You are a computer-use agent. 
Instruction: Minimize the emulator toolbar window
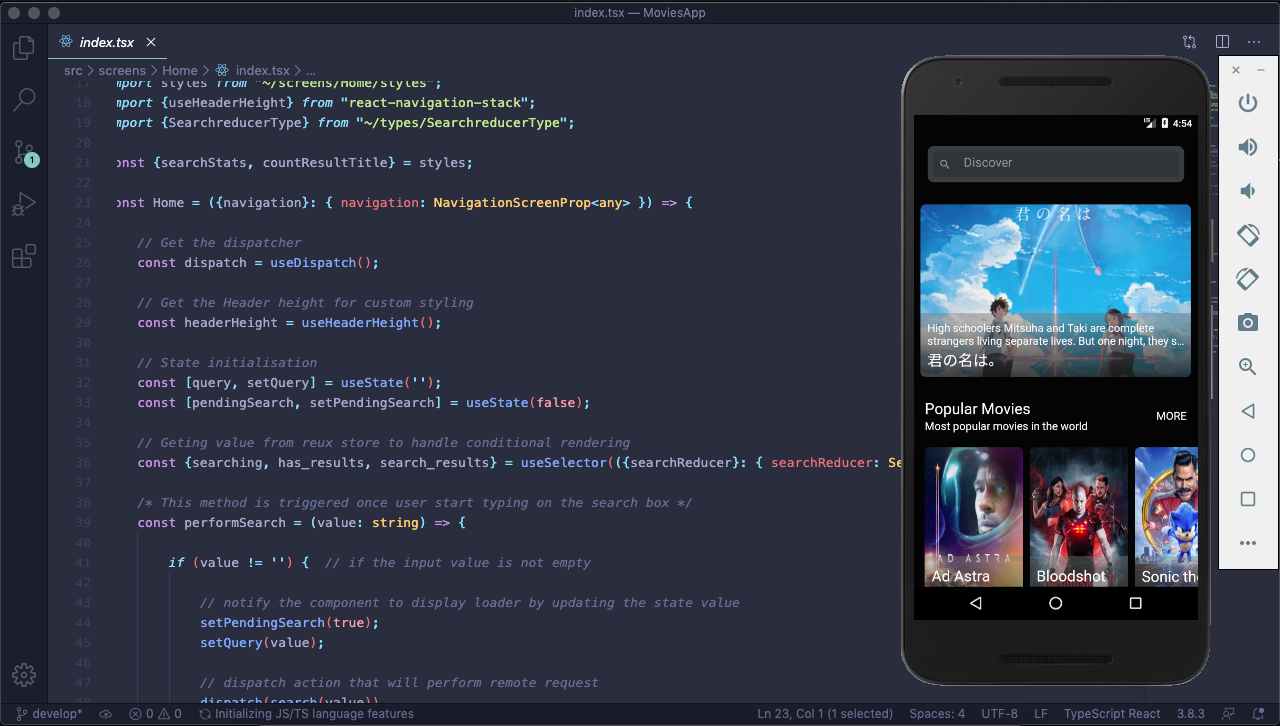(1261, 70)
